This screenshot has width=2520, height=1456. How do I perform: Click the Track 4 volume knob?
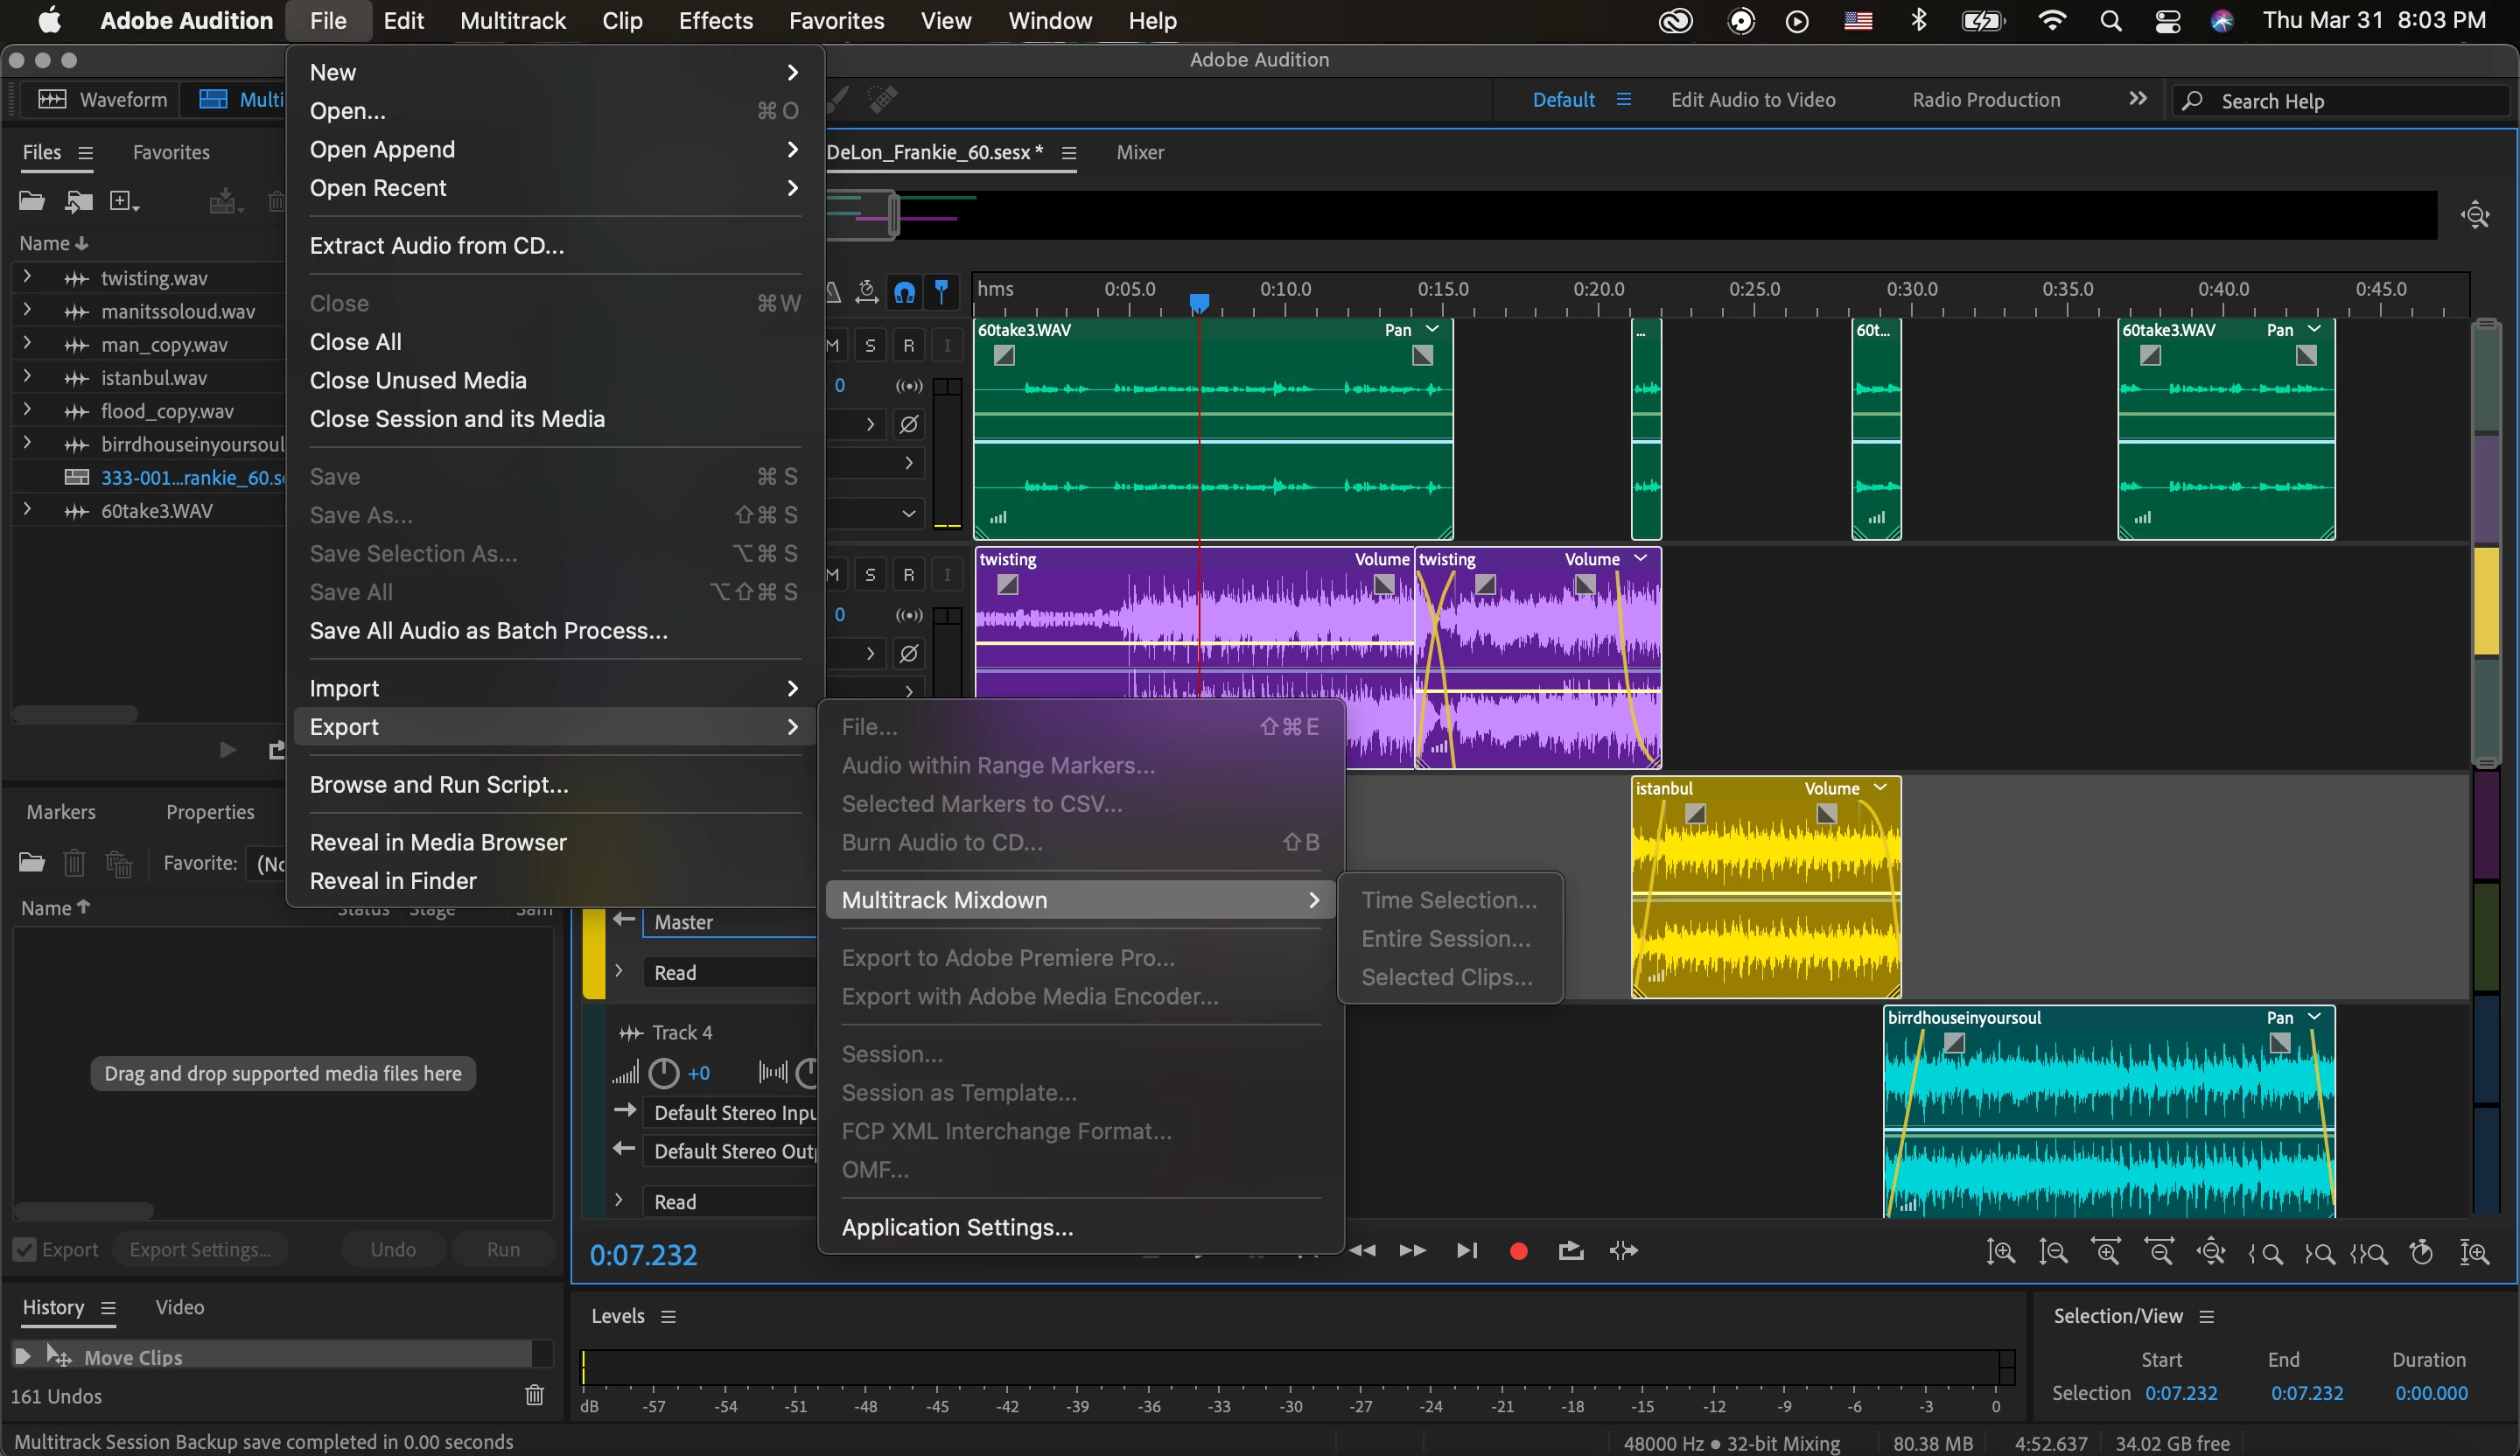pos(663,1073)
